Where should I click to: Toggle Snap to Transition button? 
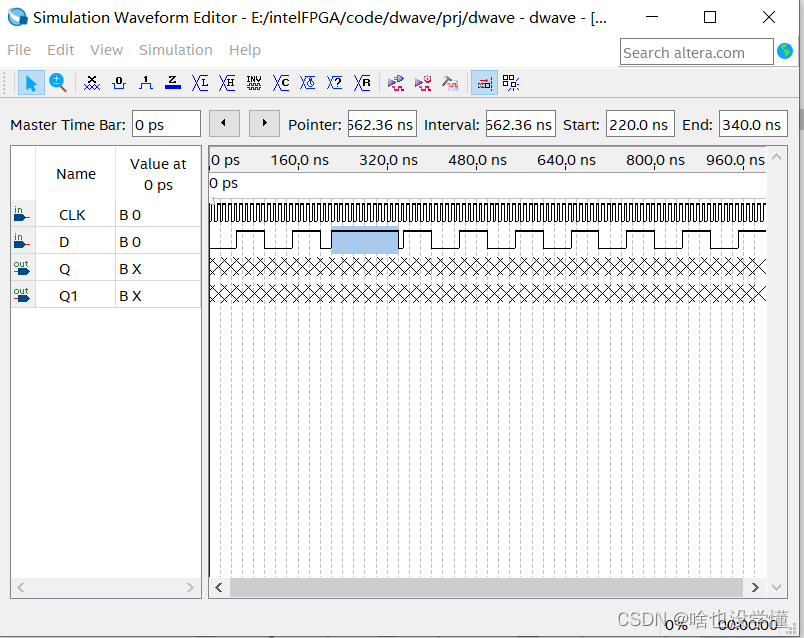pyautogui.click(x=485, y=83)
